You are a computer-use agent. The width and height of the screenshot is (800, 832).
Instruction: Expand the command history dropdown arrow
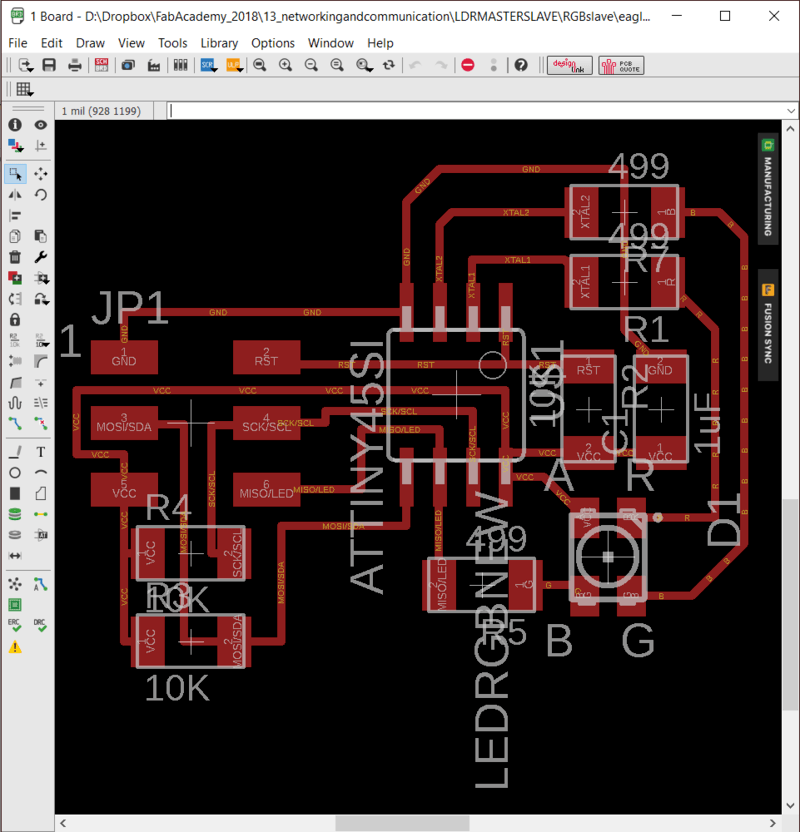[x=791, y=111]
